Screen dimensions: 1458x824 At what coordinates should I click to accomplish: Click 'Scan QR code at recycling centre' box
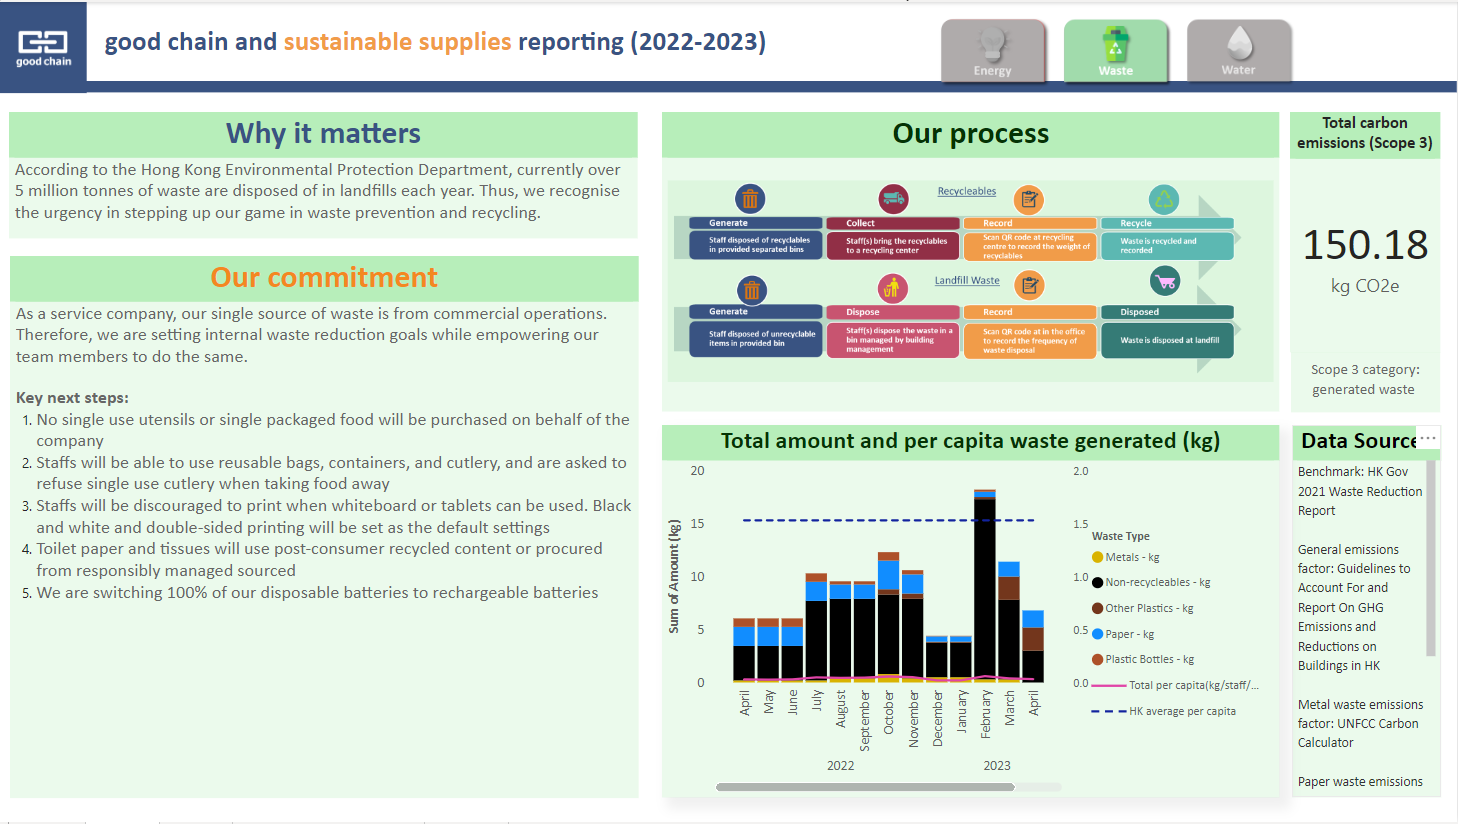1030,246
